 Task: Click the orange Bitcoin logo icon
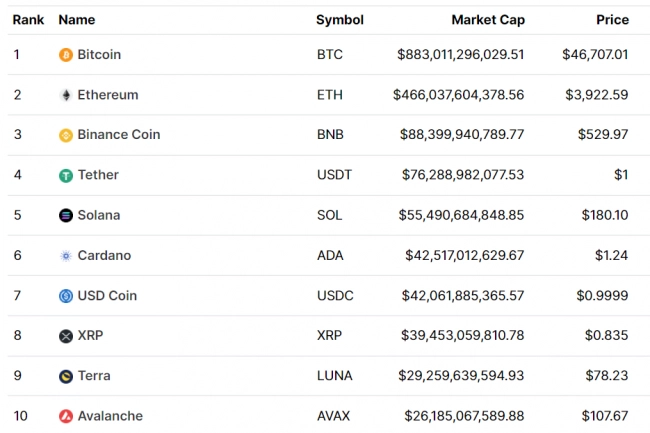pyautogui.click(x=66, y=55)
